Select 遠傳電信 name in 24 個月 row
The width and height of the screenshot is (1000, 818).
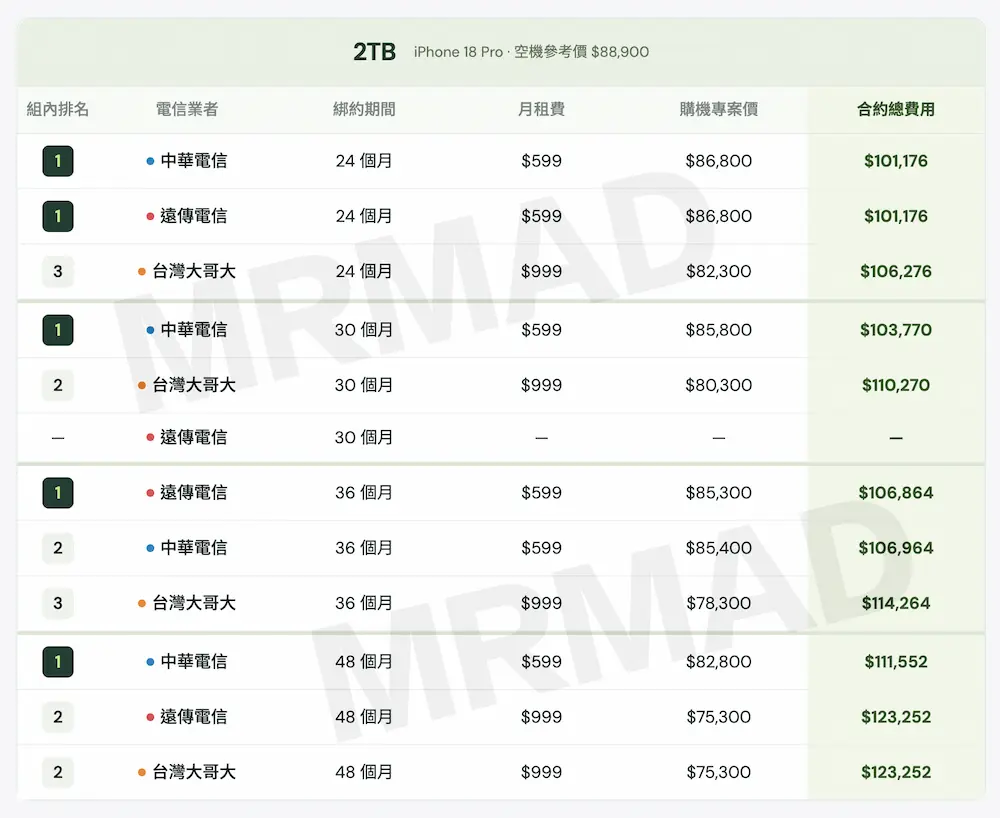coord(194,216)
